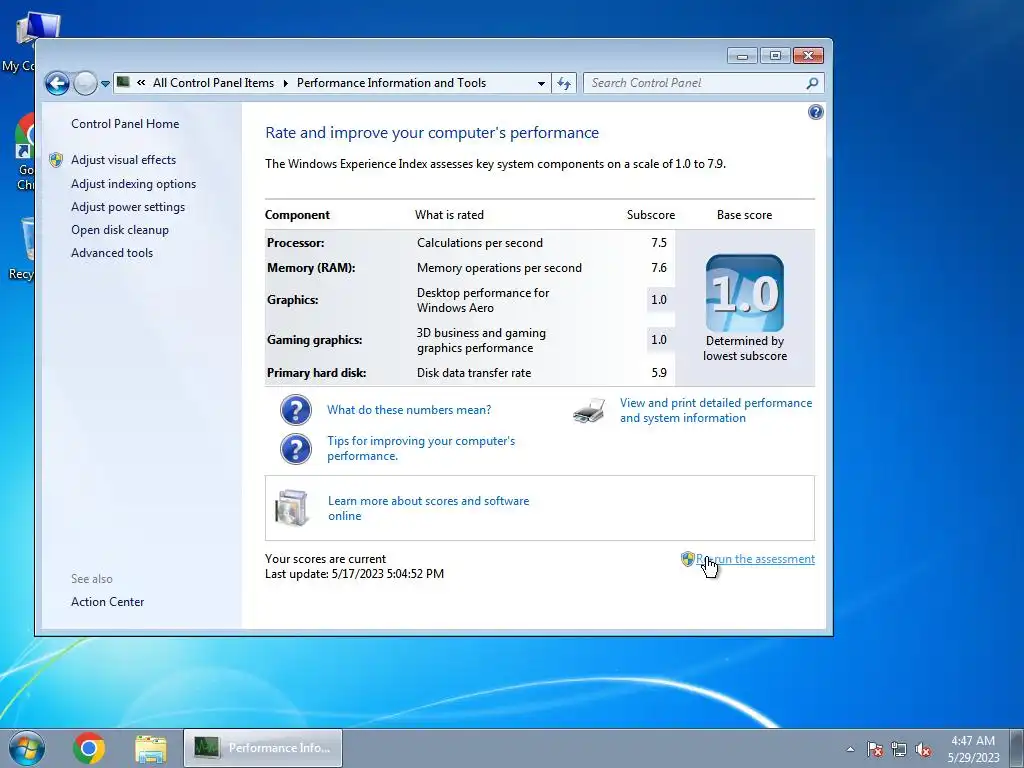Open Action Center link
The width and height of the screenshot is (1024, 768).
tap(108, 601)
